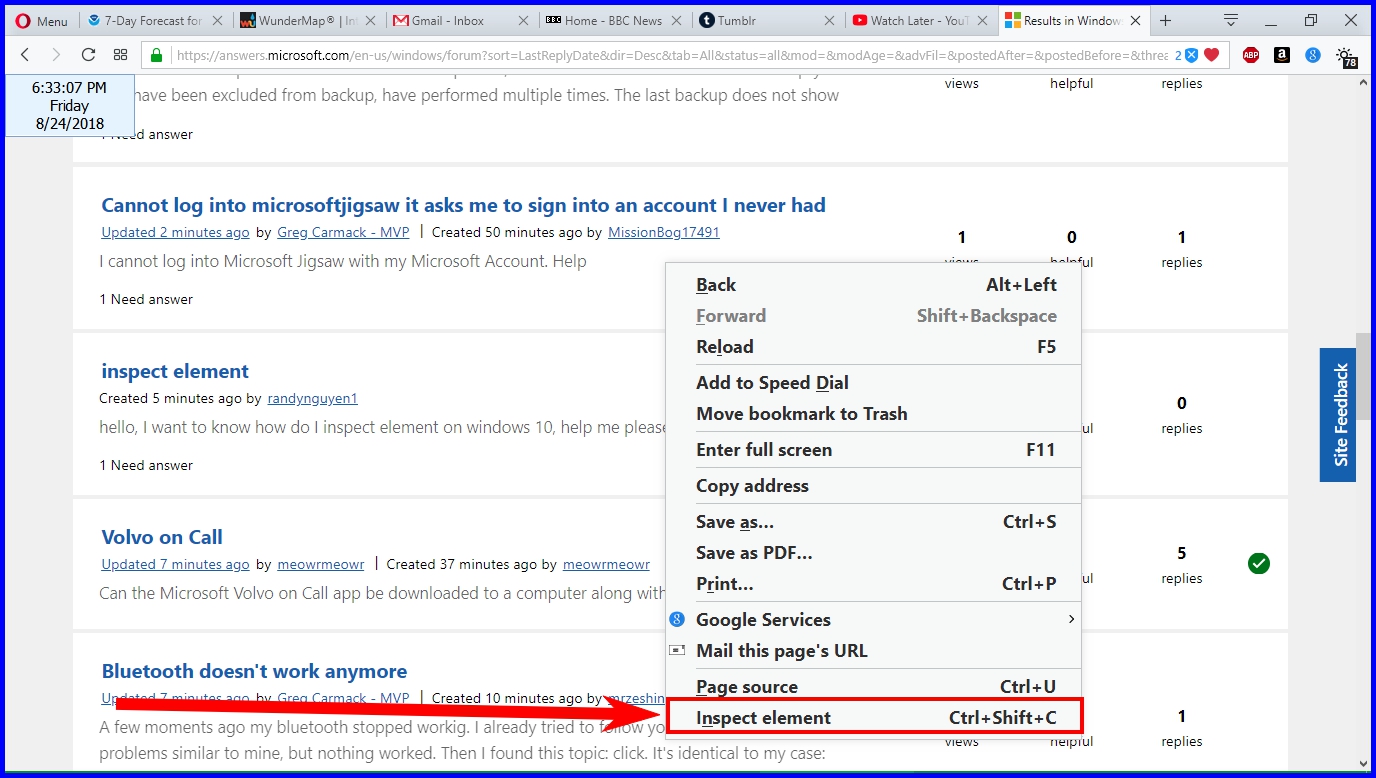
Task: Open a new tab with plus button
Action: (x=1165, y=21)
